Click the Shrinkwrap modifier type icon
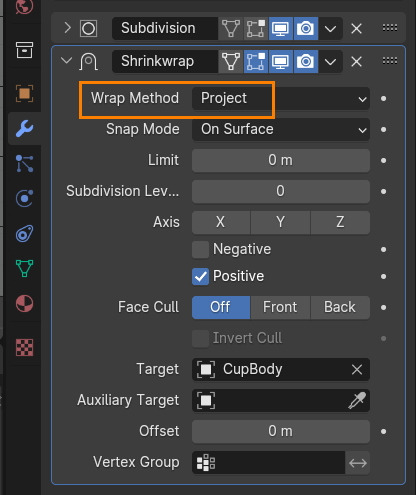 88,62
